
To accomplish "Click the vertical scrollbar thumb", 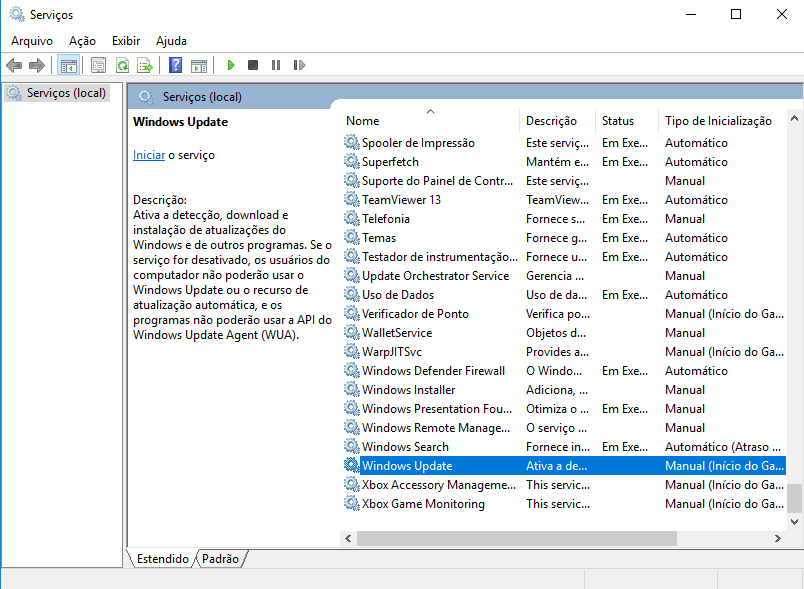I will [x=794, y=498].
